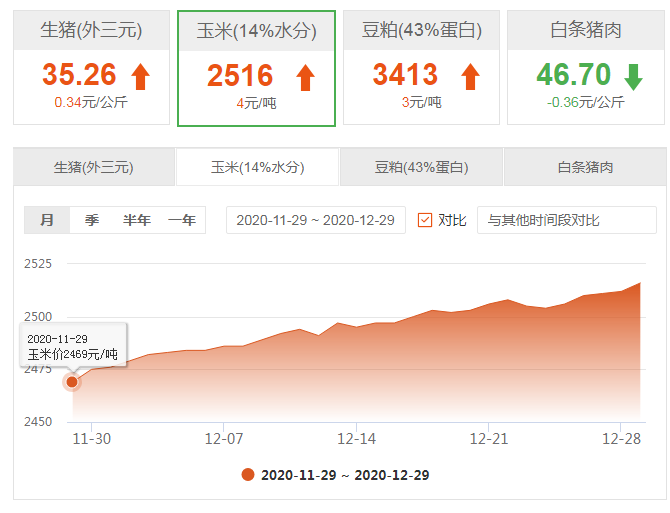Click the 2525 y-axis value
Viewport: 670px width, 513px height.
pyautogui.click(x=38, y=264)
